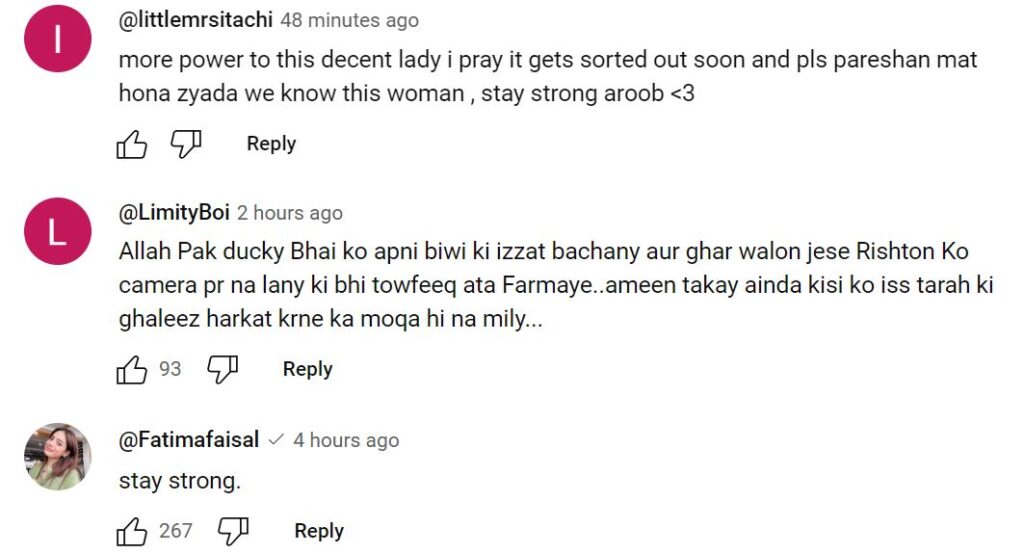Image resolution: width=1024 pixels, height=554 pixels.
Task: Dislike the comment by @littlemrsitachi
Action: pyautogui.click(x=186, y=144)
